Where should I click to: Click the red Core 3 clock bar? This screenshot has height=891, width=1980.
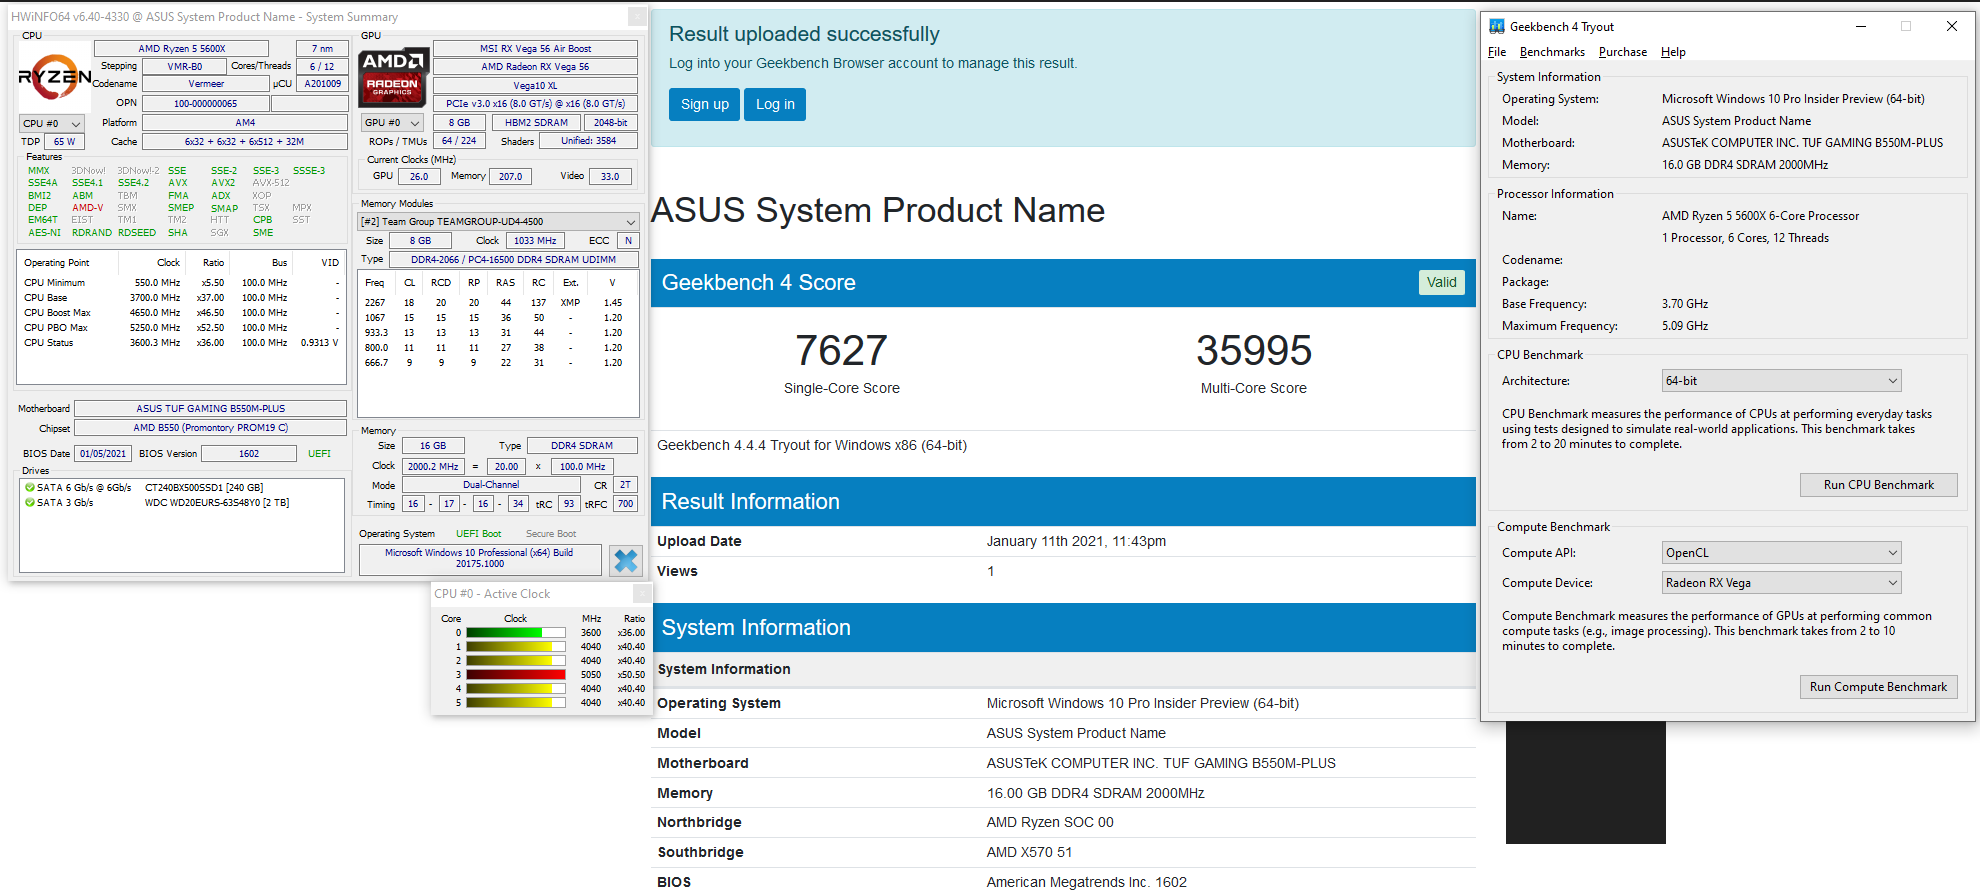[516, 675]
